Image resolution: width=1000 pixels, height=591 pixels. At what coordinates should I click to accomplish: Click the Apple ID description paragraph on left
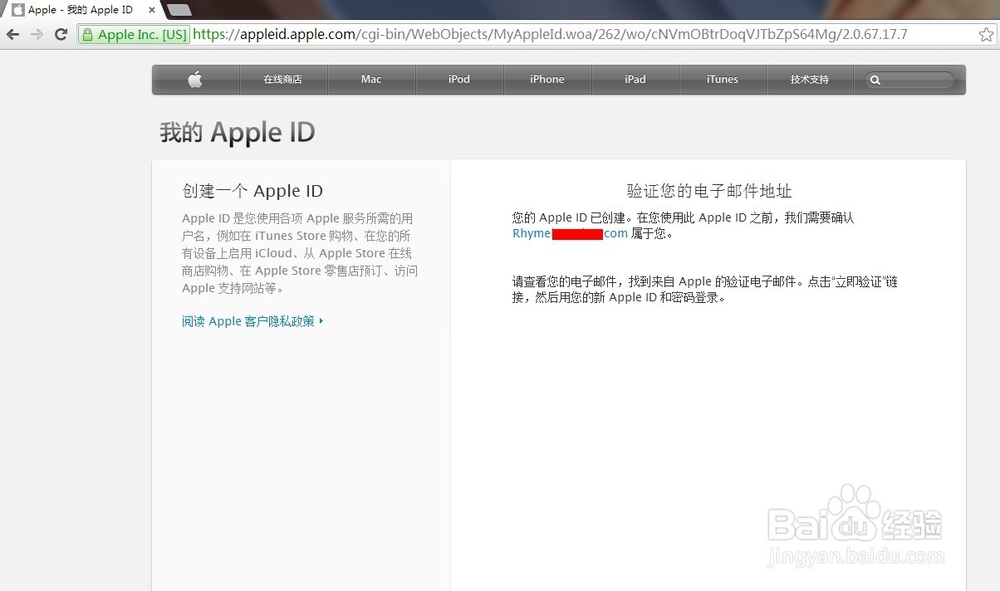coord(300,253)
